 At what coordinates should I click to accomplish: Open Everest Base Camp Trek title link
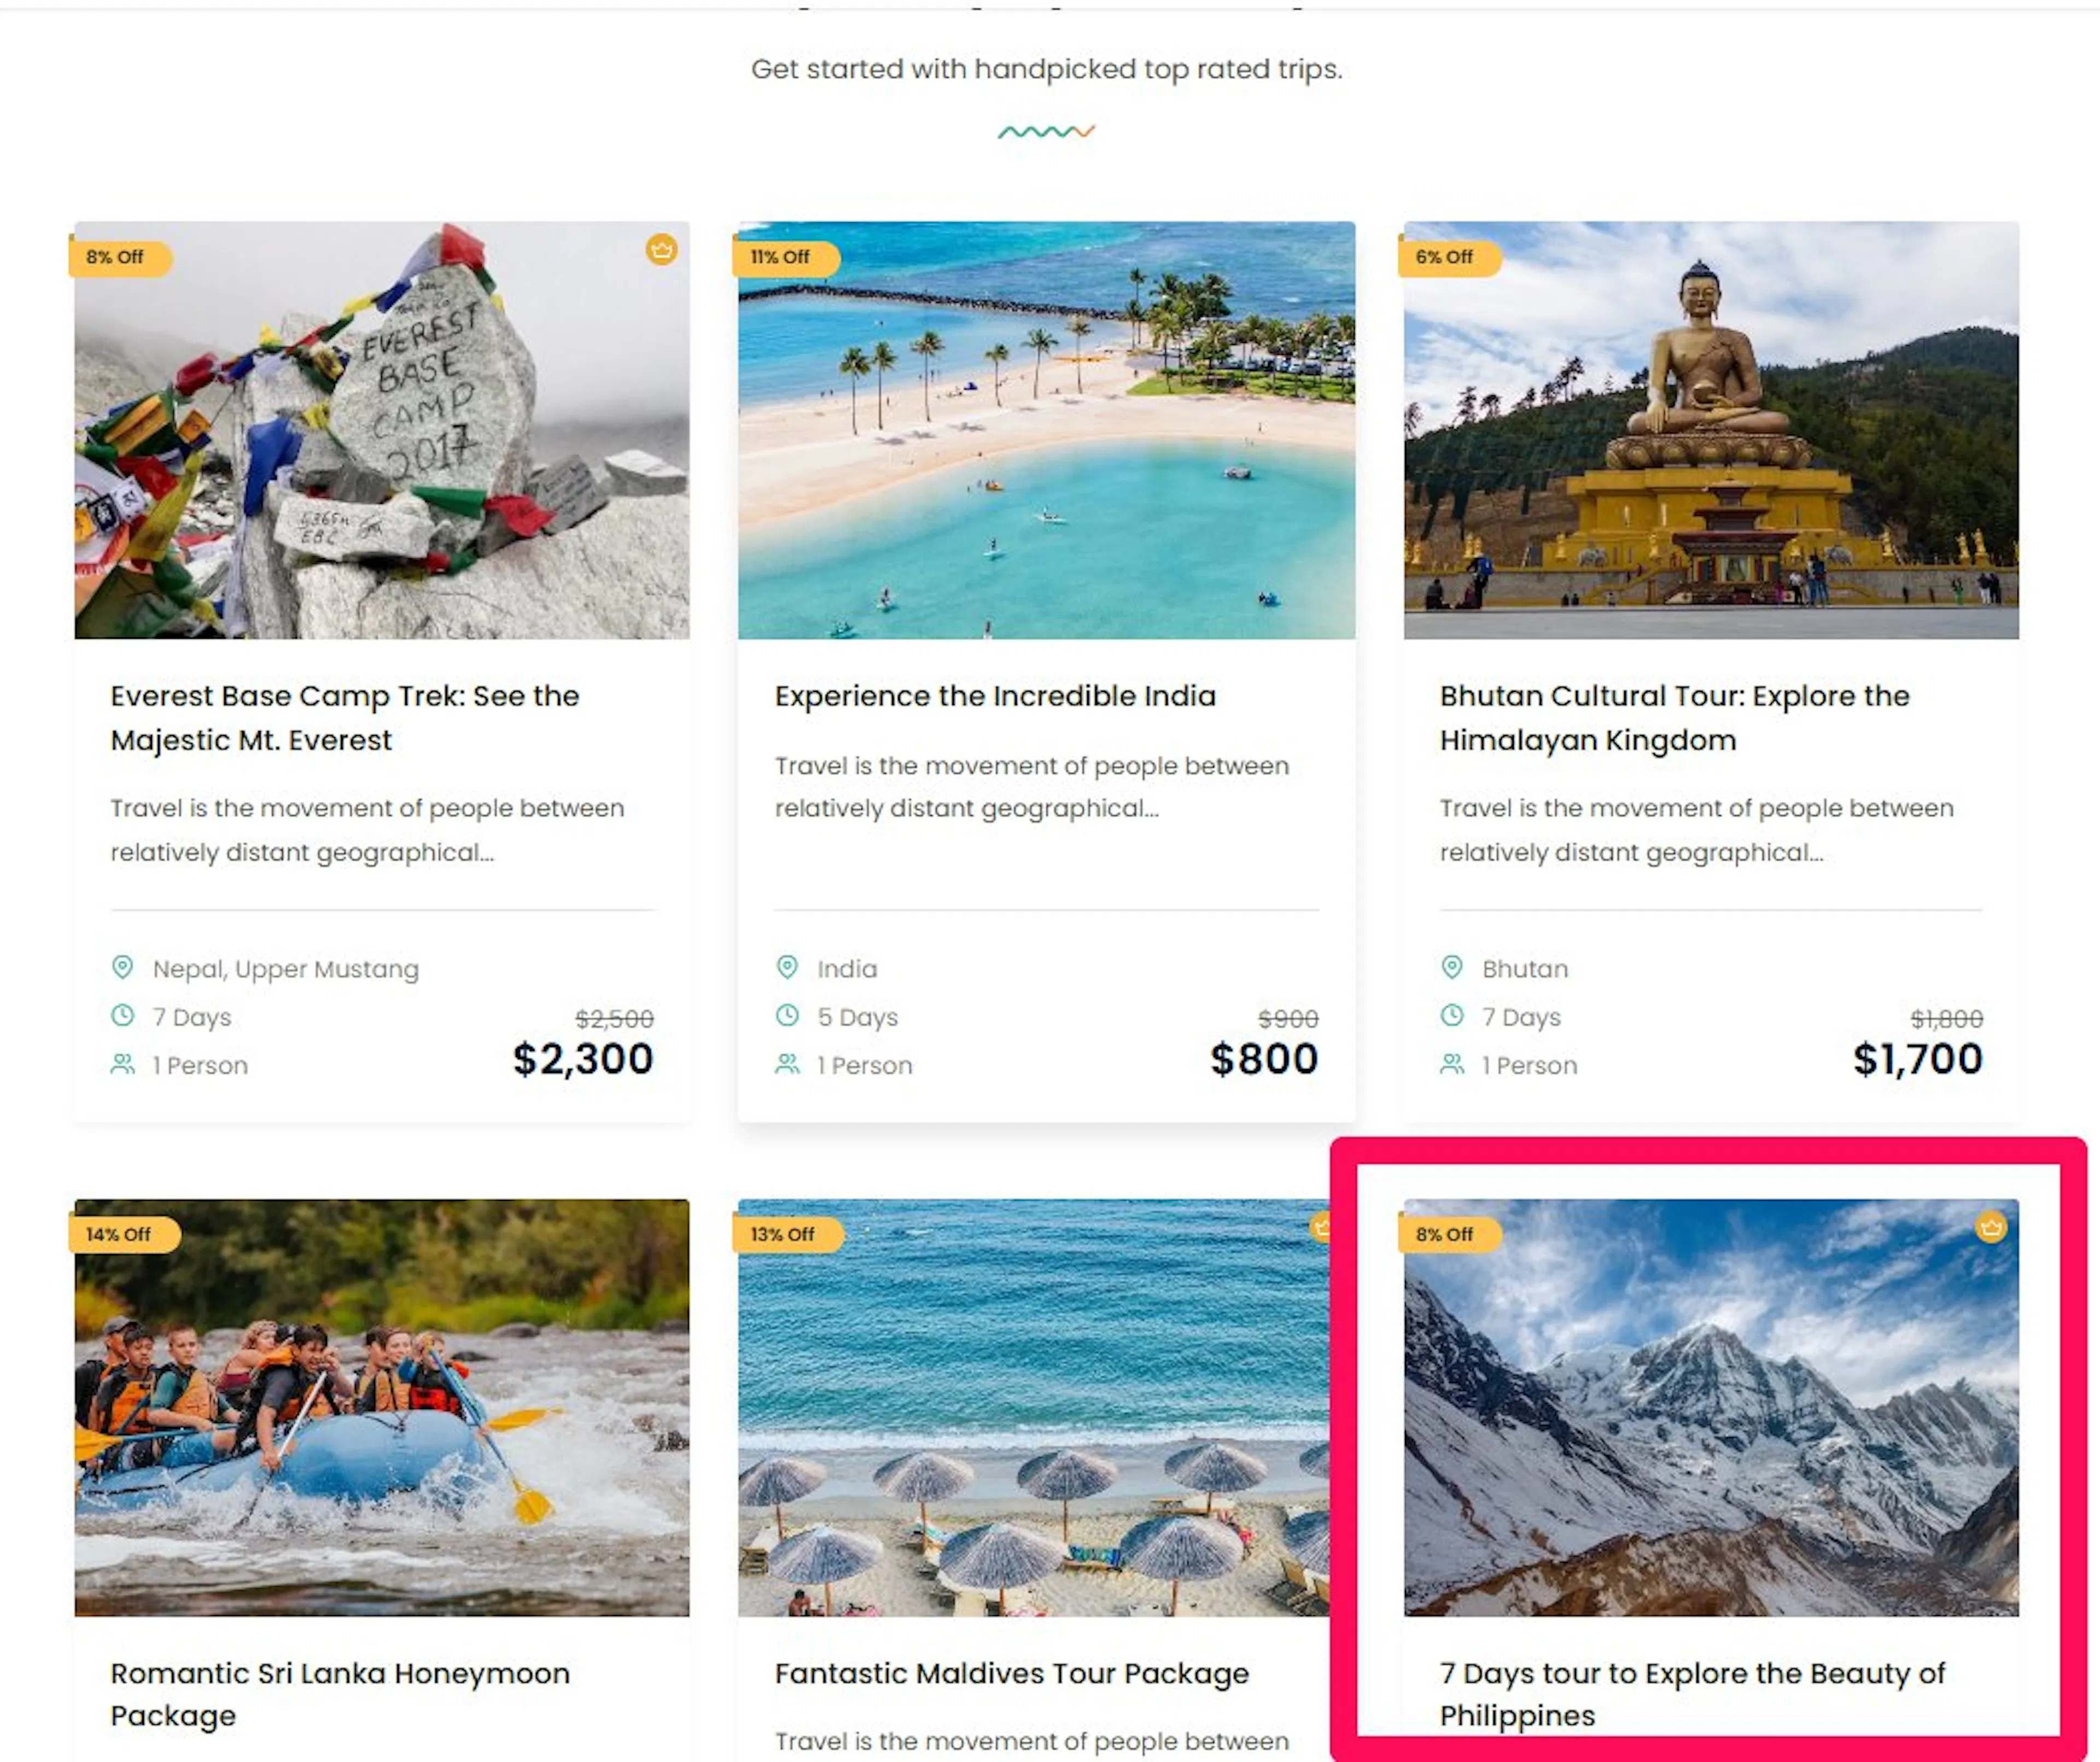tap(345, 718)
